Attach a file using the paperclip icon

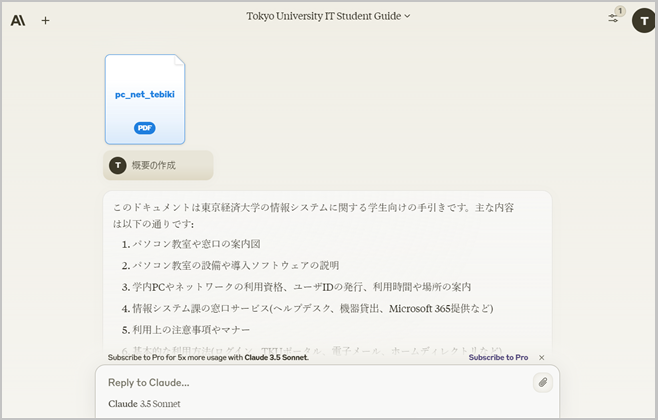[542, 382]
